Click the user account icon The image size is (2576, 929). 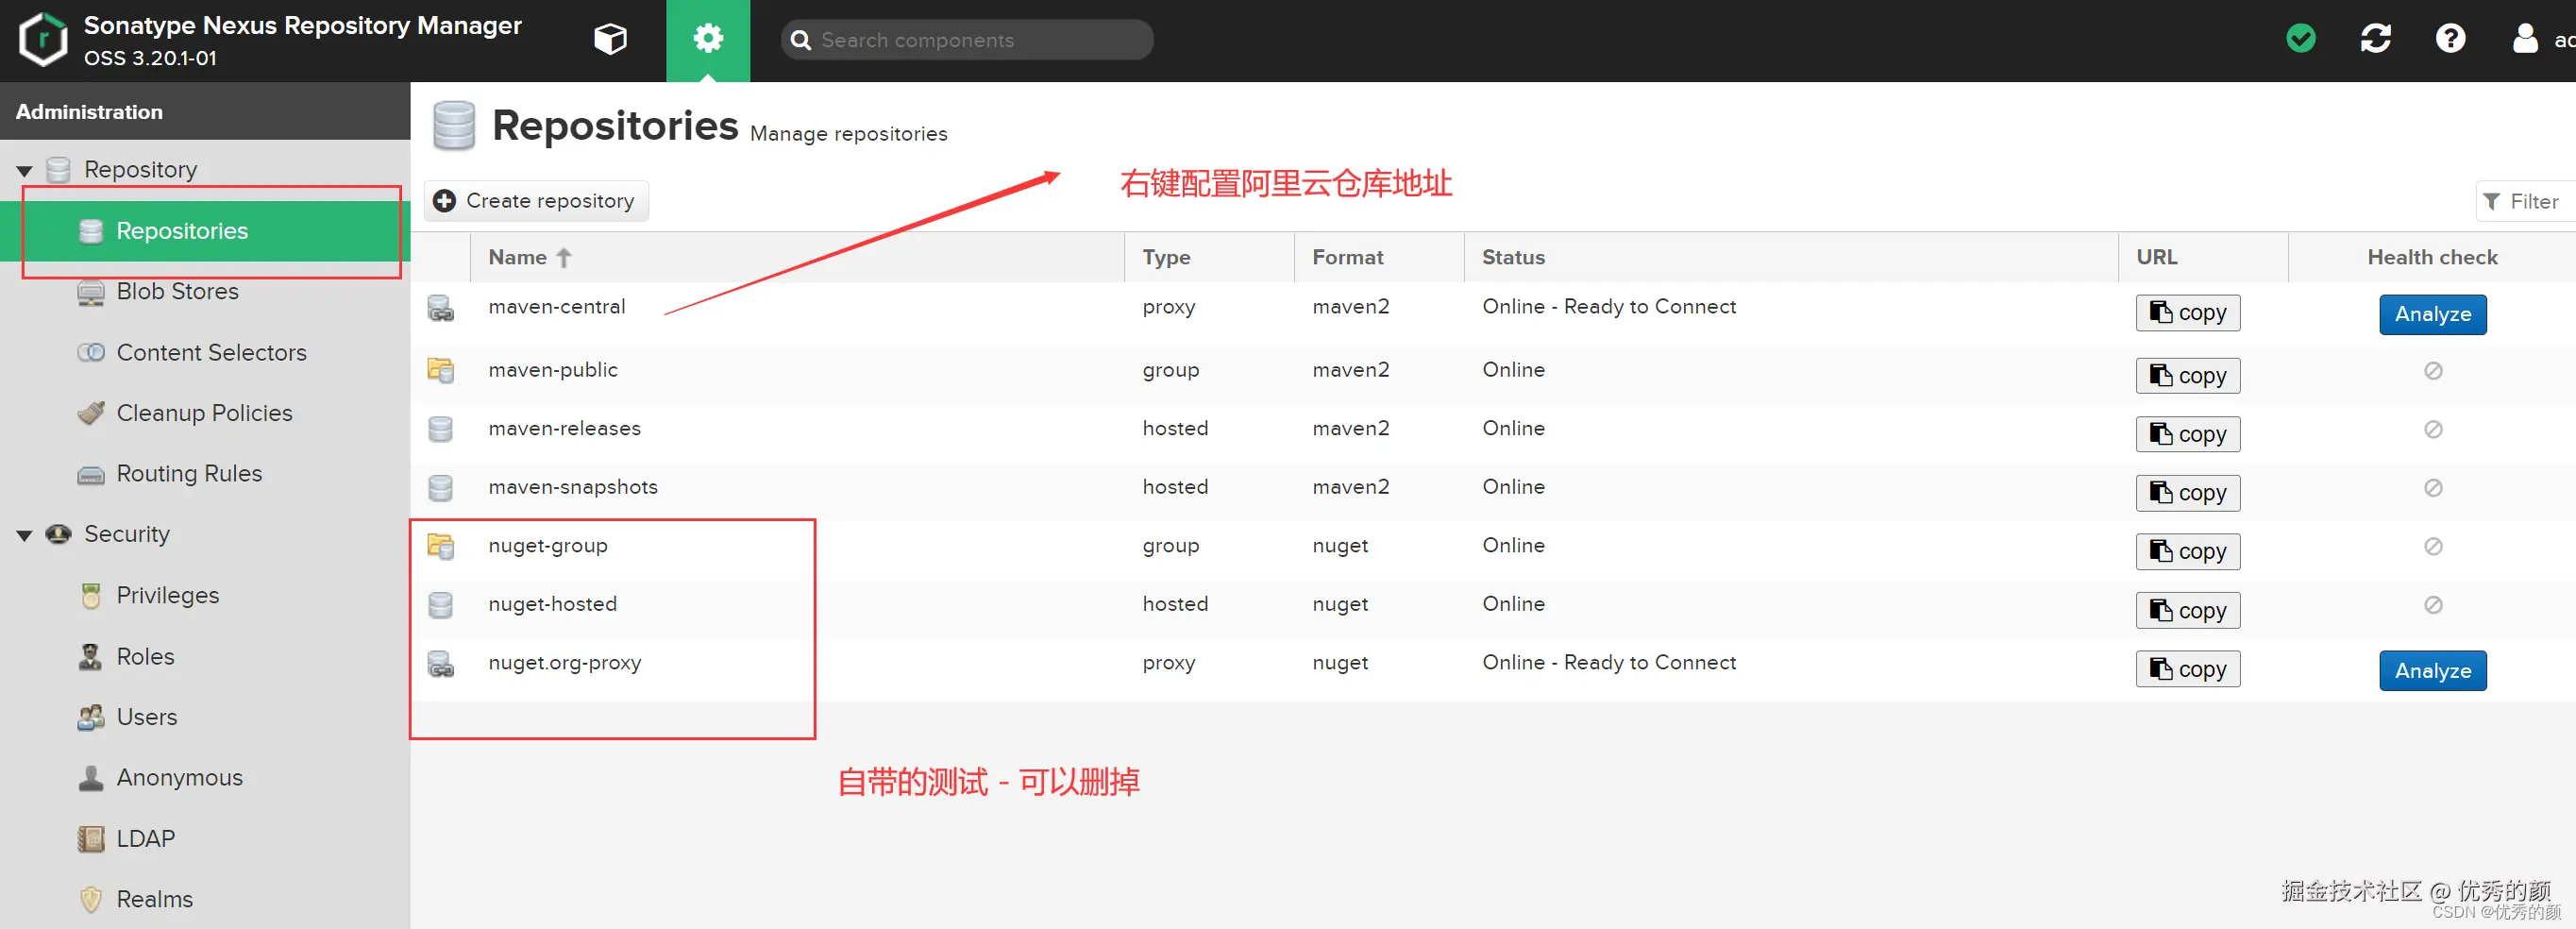(2525, 39)
